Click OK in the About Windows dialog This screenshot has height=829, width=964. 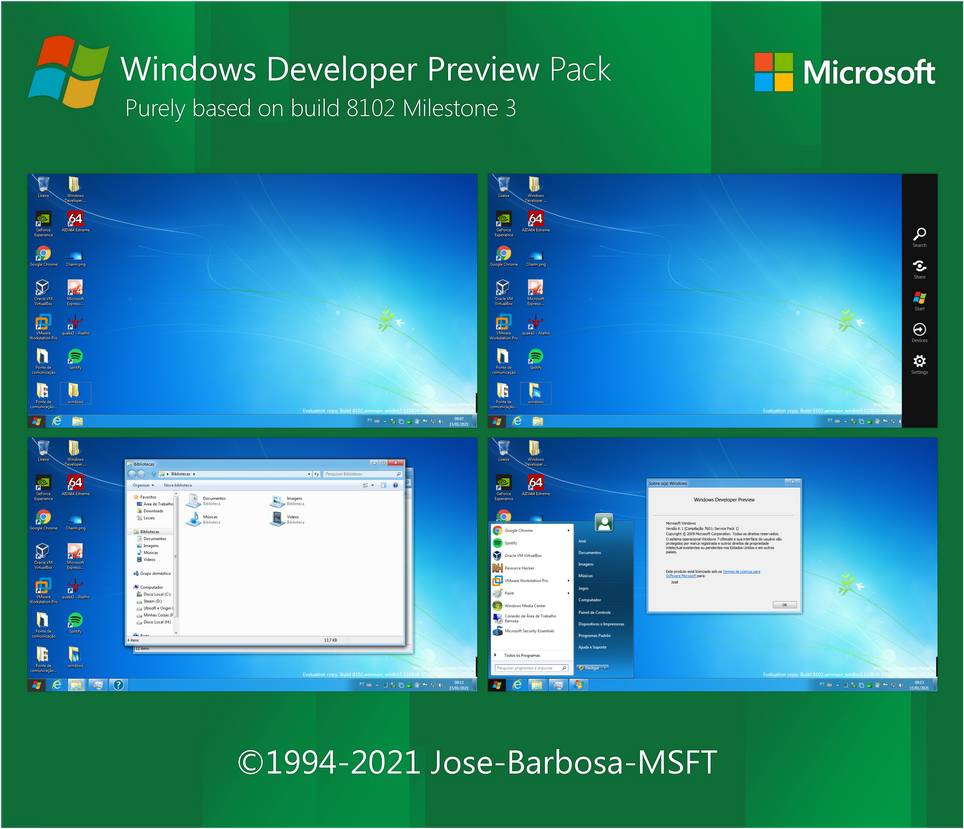coord(785,605)
